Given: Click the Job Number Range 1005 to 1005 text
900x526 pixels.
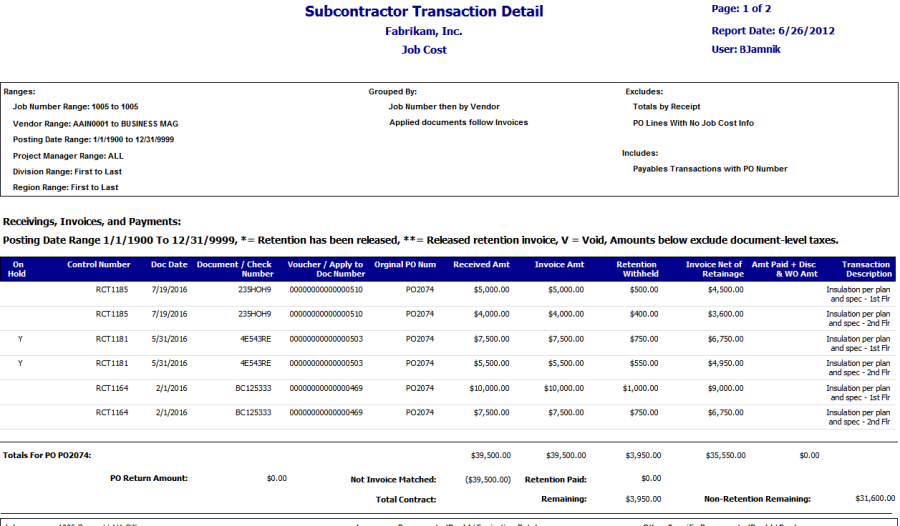Looking at the screenshot, I should (75, 106).
